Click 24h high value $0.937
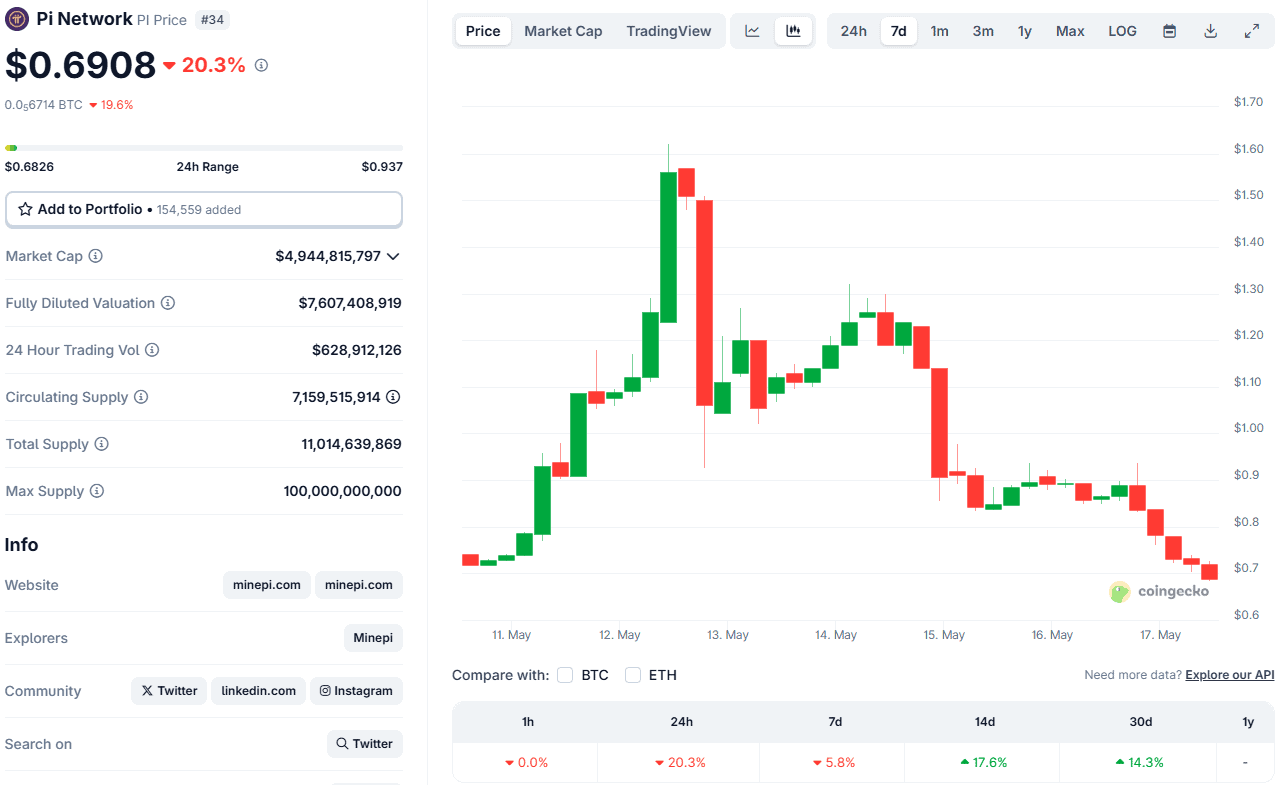The height and width of the screenshot is (785, 1277). tap(382, 167)
